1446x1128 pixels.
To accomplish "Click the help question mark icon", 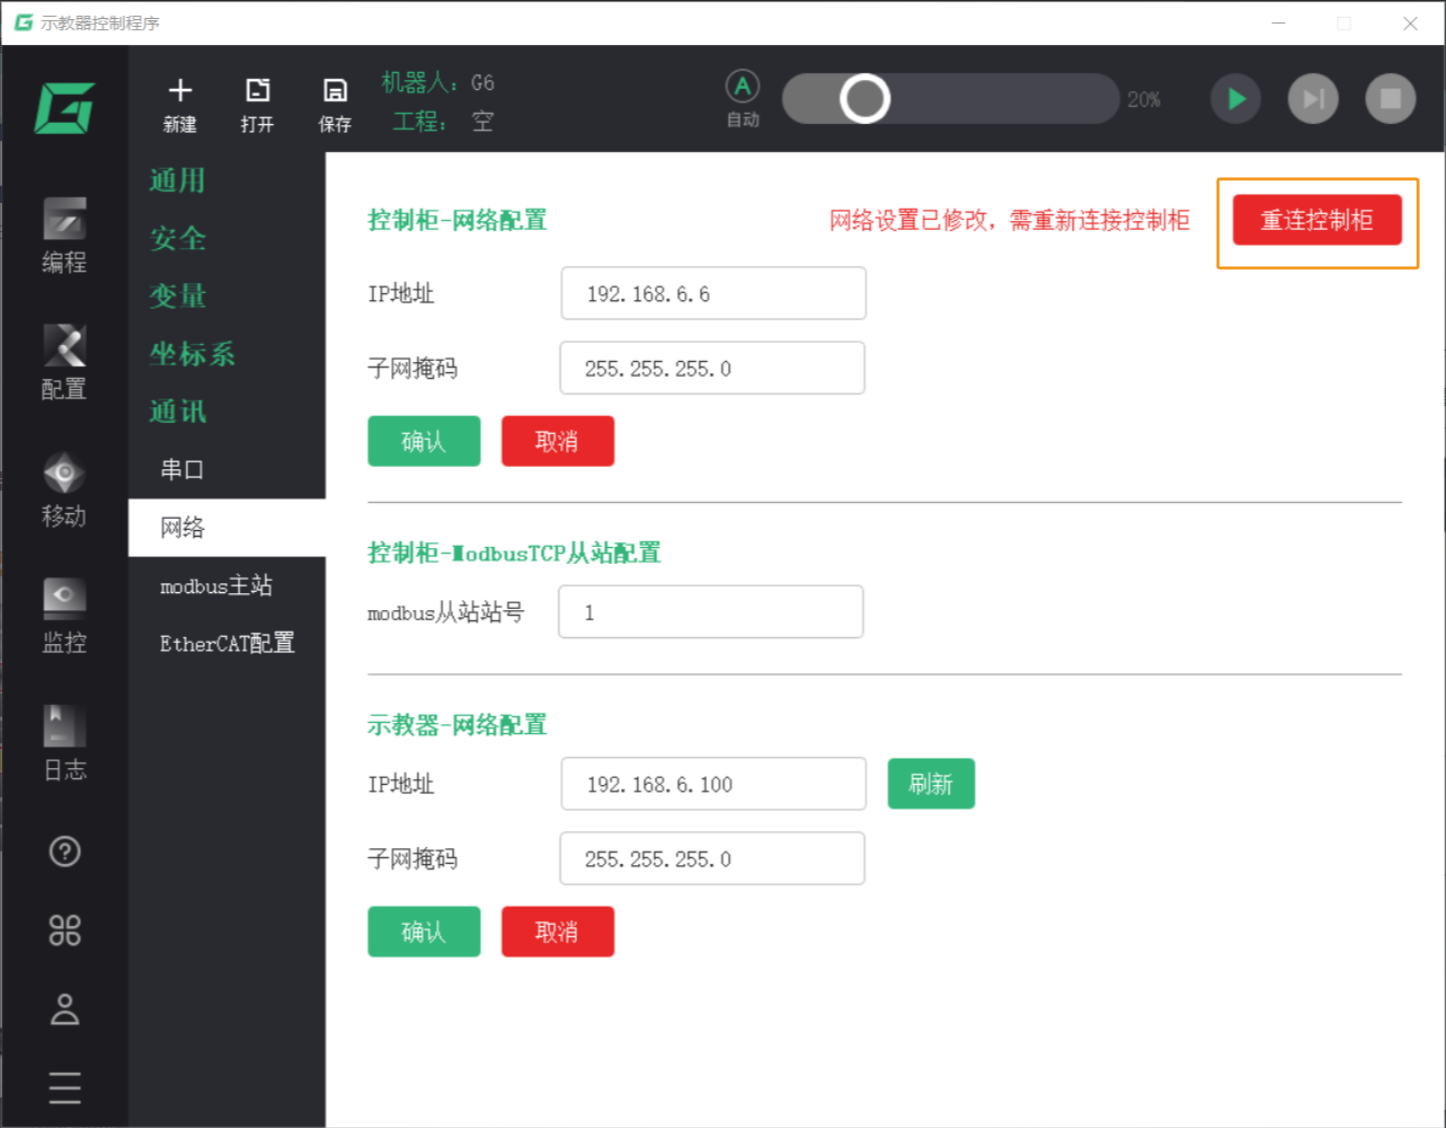I will tap(65, 851).
